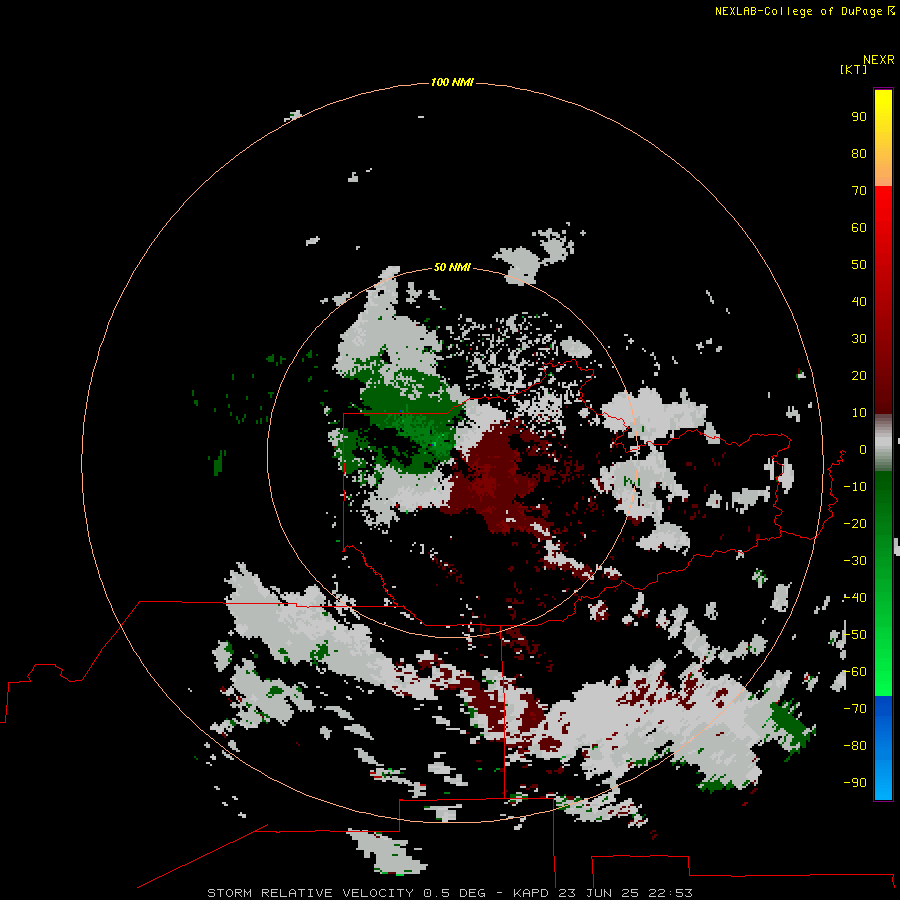The image size is (900, 900).
Task: Select the -20 value on velocity scale
Action: pos(855,523)
